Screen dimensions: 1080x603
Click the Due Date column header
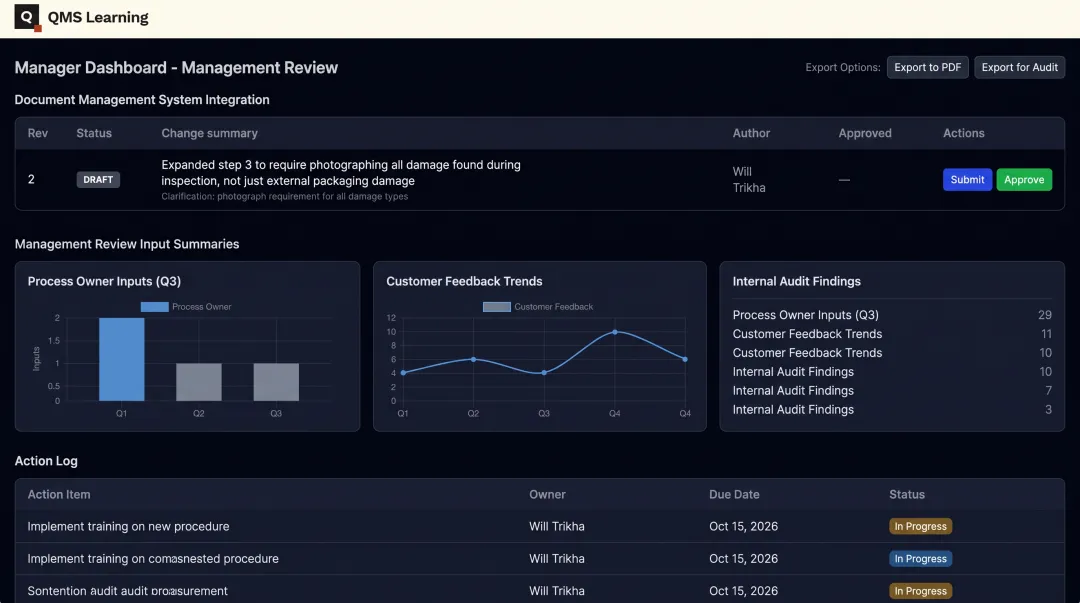coord(734,494)
